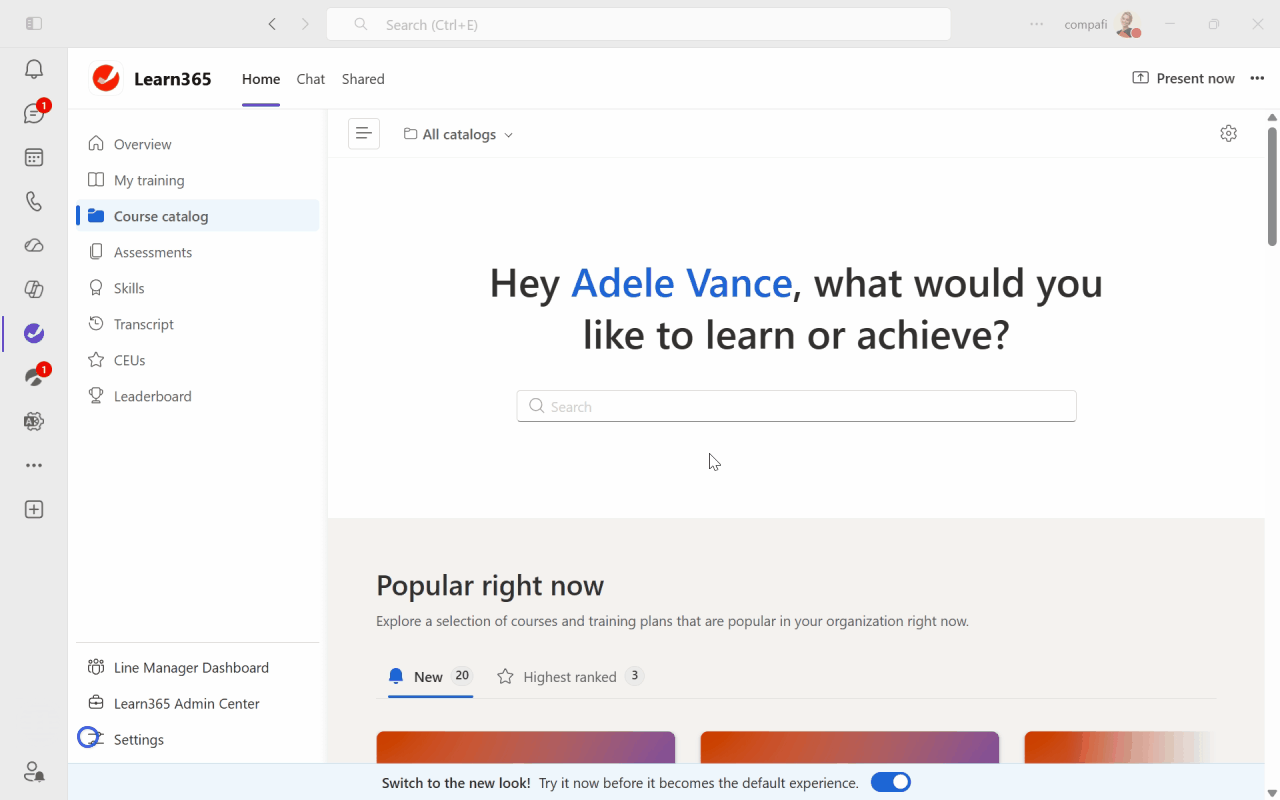The height and width of the screenshot is (800, 1280).
Task: Click the hamburger menu to collapse sidebar
Action: (x=364, y=134)
